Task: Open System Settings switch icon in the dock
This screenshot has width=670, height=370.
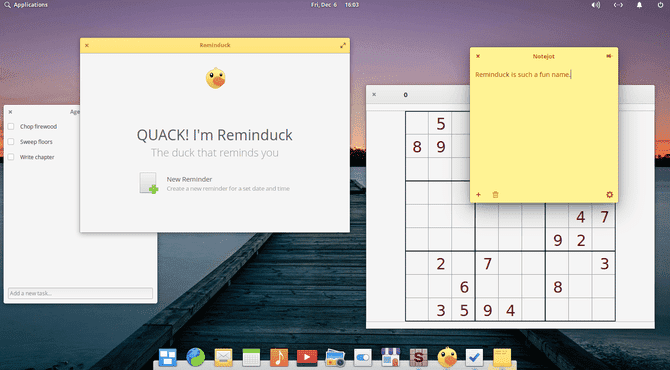Action: 363,357
